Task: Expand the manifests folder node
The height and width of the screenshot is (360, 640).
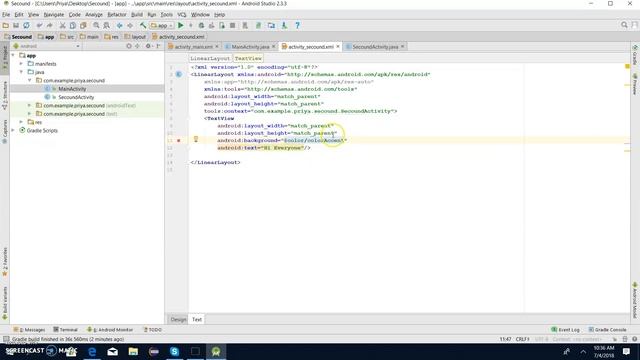Action: (x=22, y=64)
